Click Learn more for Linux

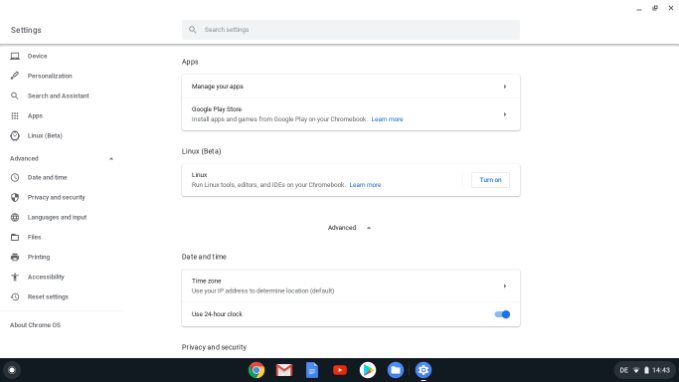[365, 185]
